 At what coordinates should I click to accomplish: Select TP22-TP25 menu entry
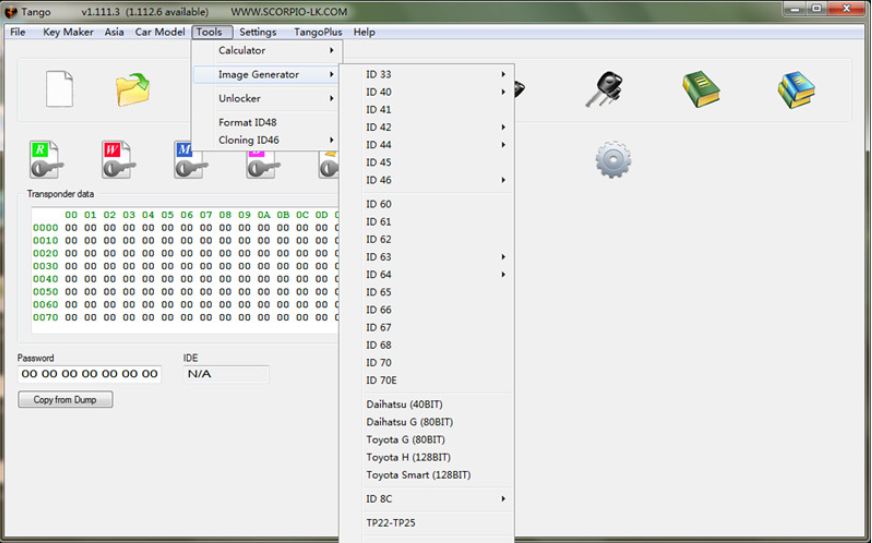click(x=427, y=523)
